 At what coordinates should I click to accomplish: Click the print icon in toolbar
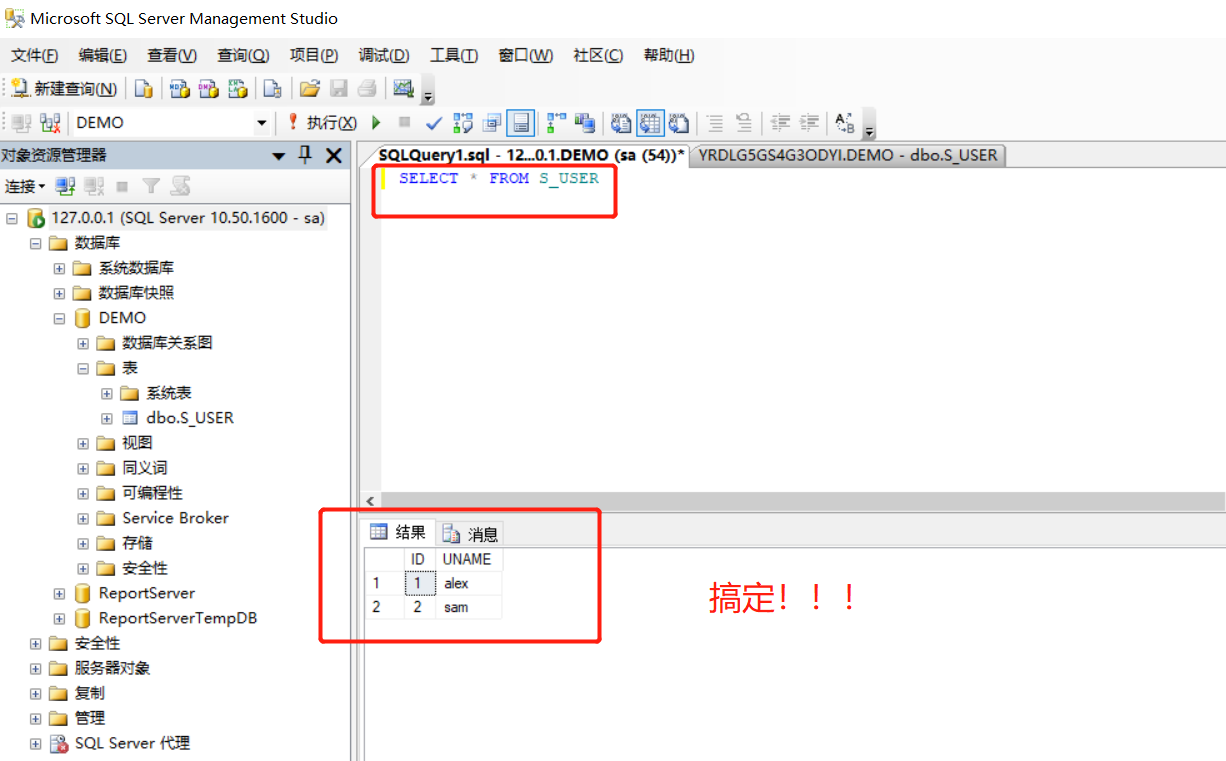(367, 89)
